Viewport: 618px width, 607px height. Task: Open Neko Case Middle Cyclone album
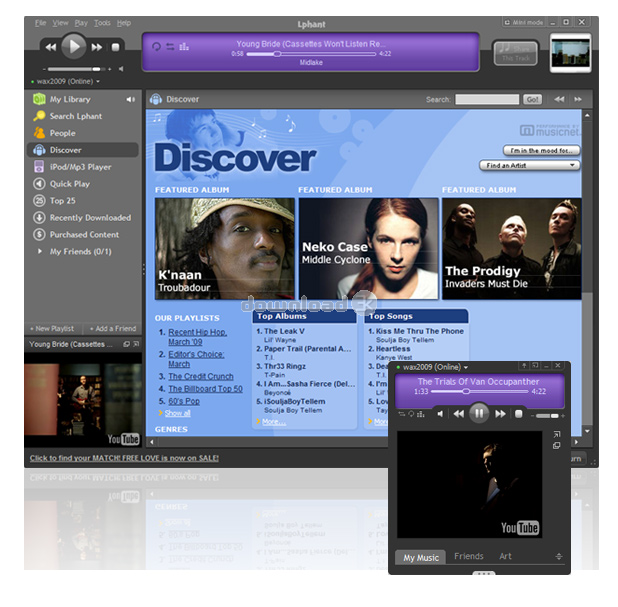(x=369, y=249)
